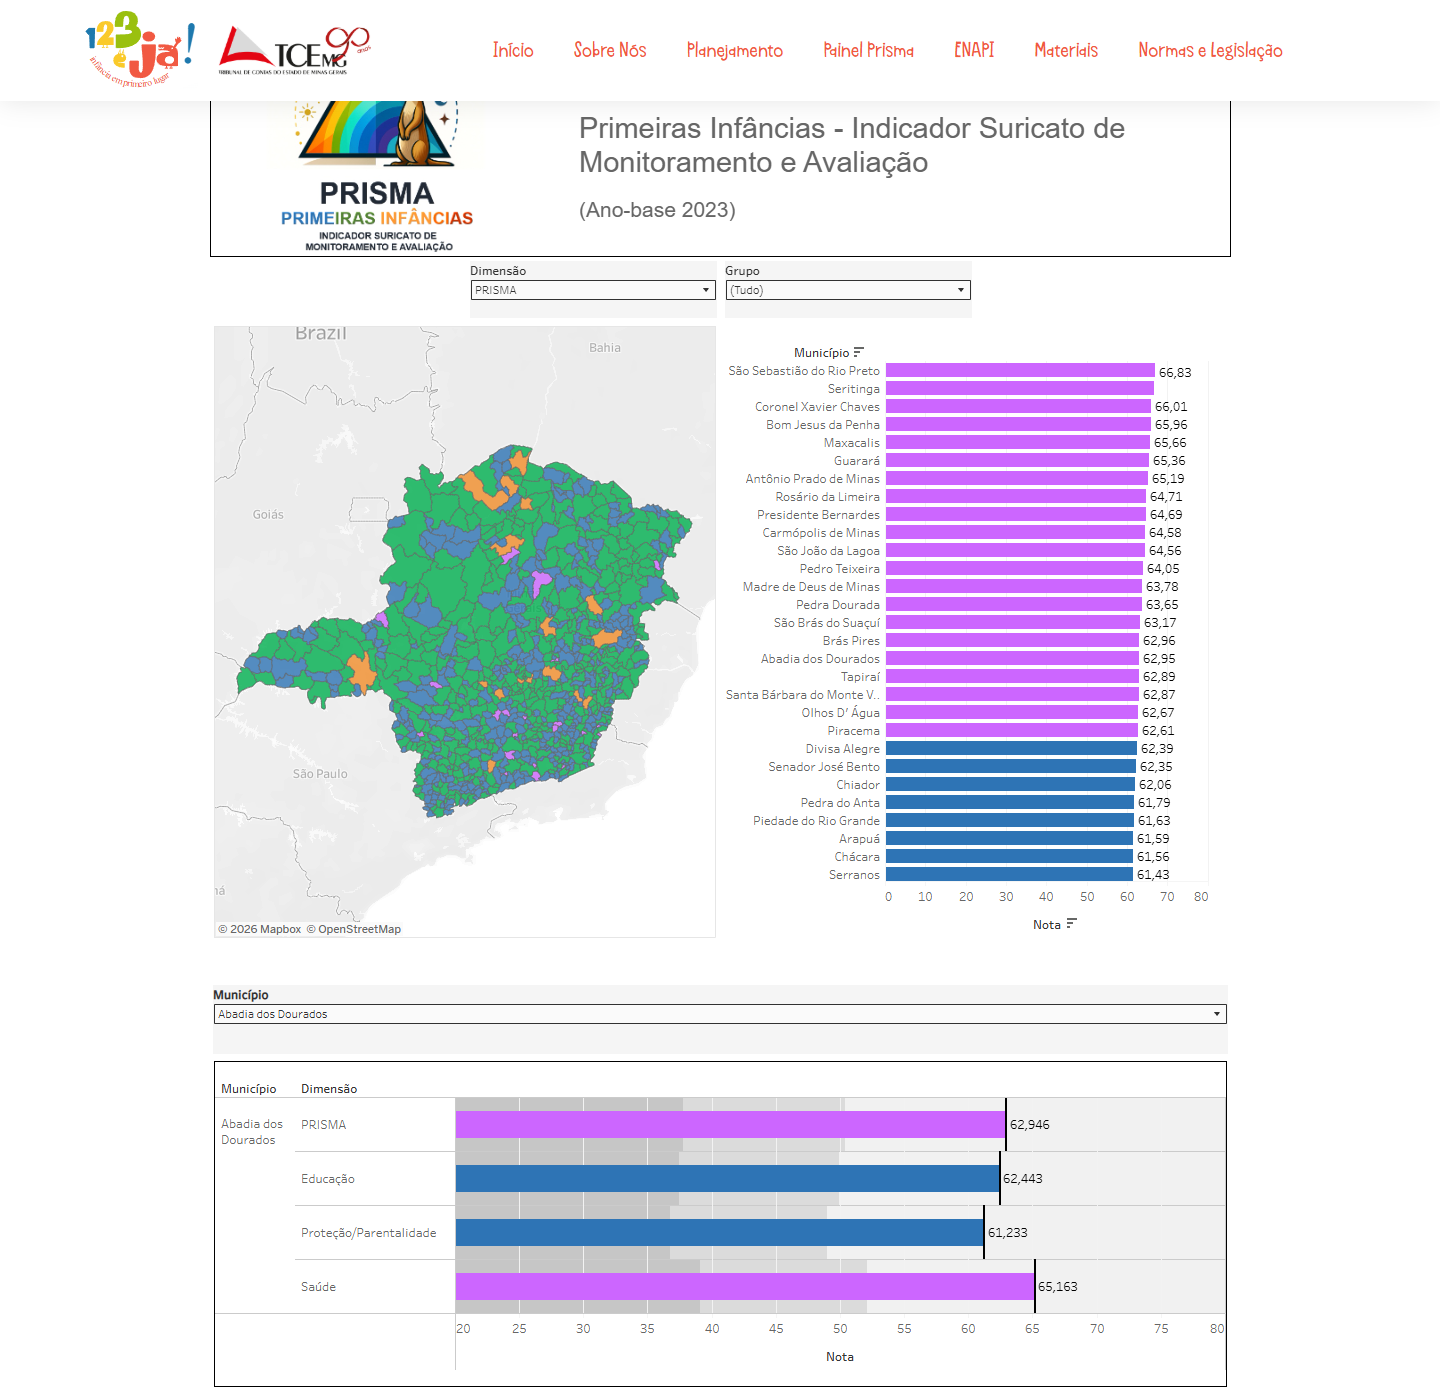
Task: Go to the Planejamento menu
Action: tap(735, 50)
